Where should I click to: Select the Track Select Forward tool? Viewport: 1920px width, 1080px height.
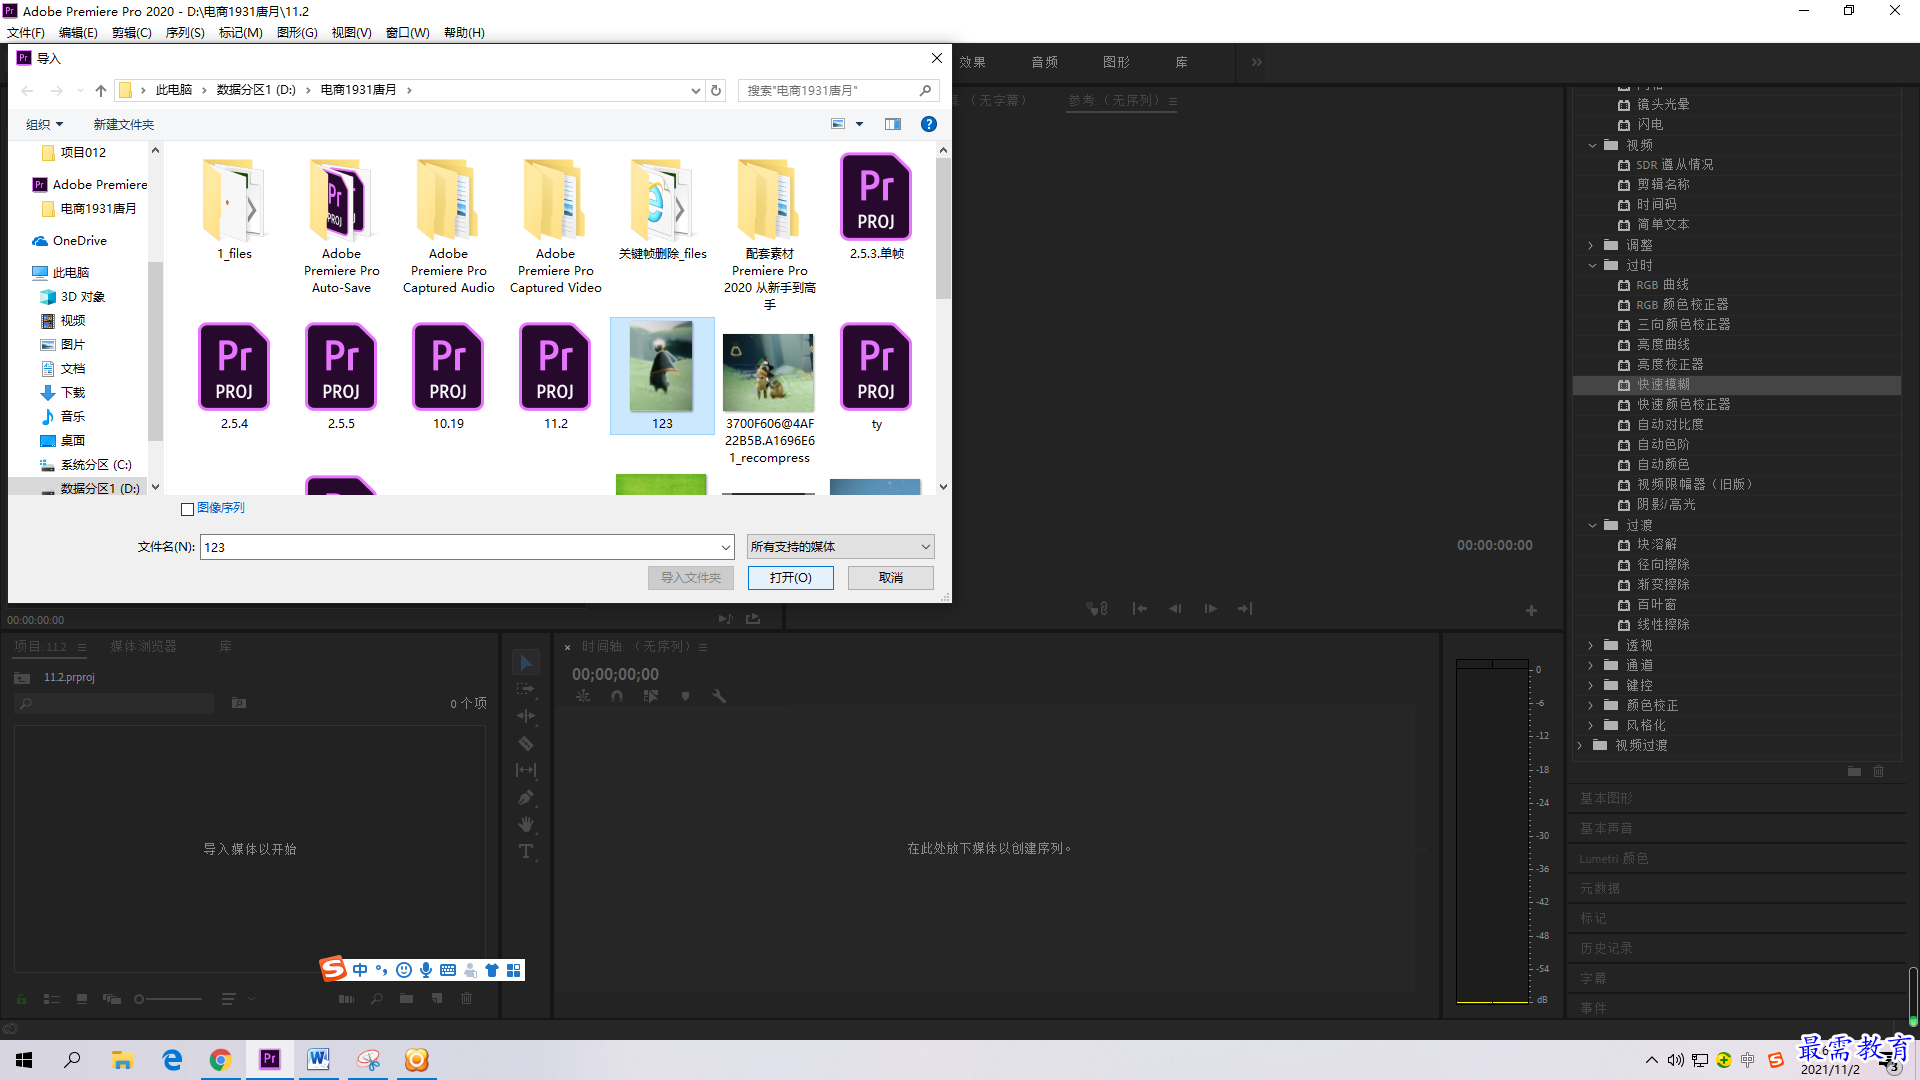526,689
